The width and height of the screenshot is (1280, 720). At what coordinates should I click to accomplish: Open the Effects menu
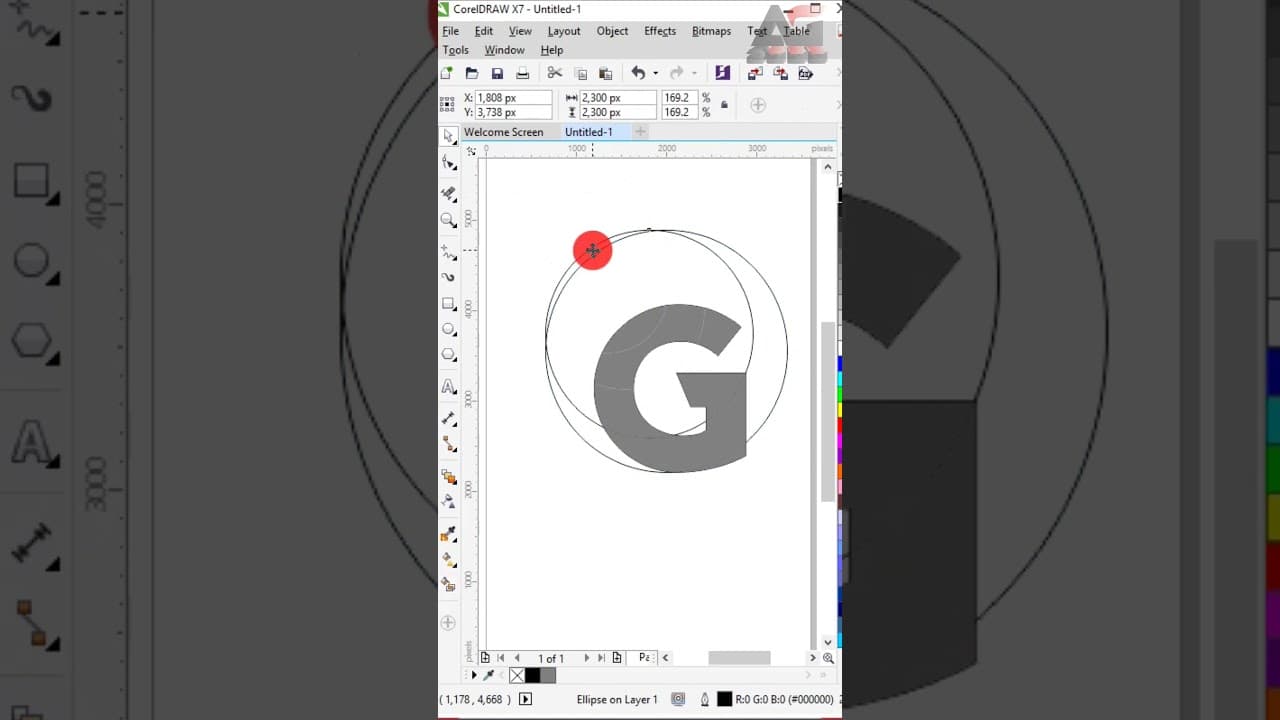(660, 31)
